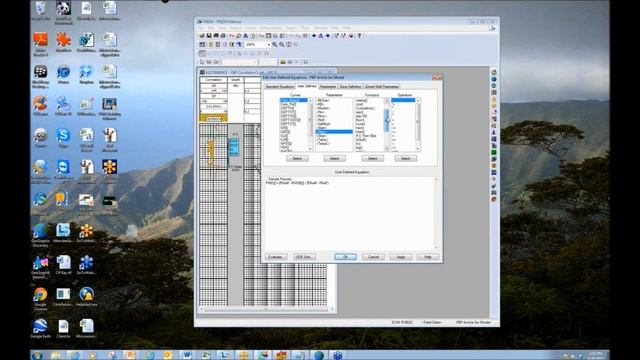Click the Save icon in PRIZM toolbar
This screenshot has height=360, width=640.
(x=209, y=36)
